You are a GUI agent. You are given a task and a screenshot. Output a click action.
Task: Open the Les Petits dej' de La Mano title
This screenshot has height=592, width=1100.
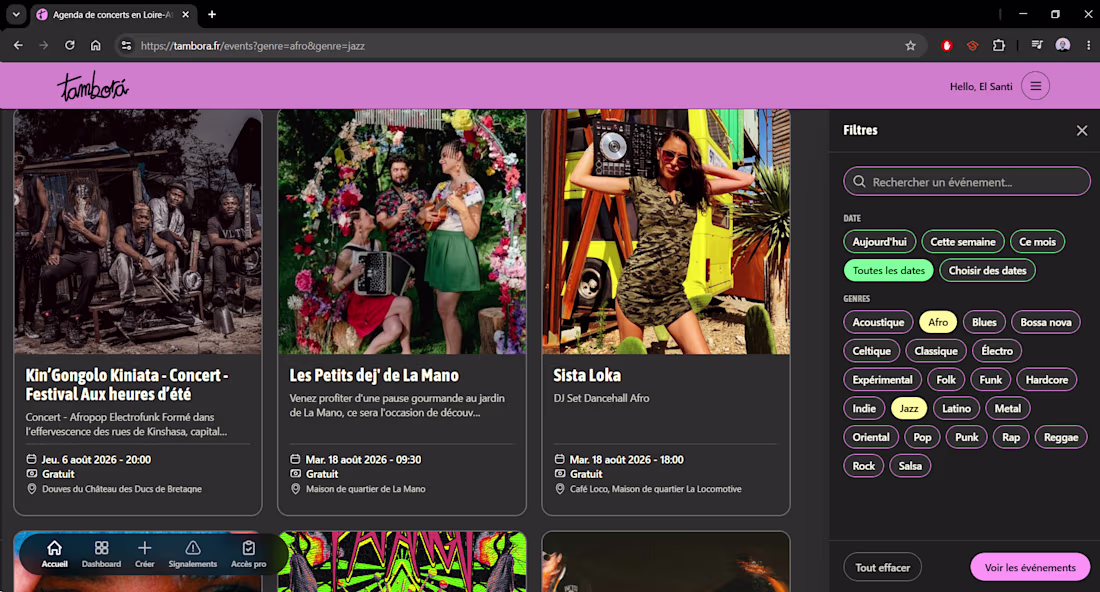374,376
